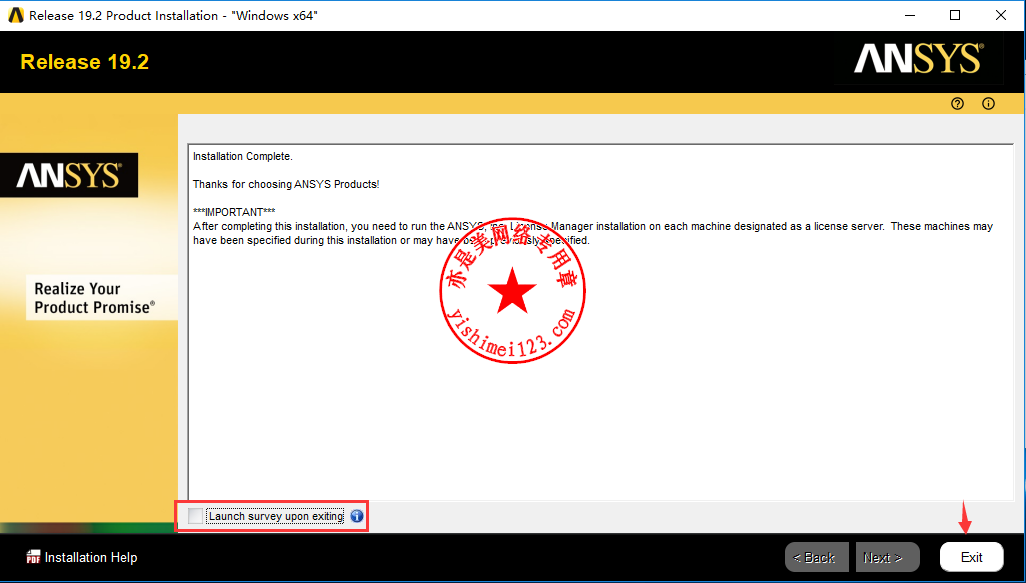Close the Product Installation window
The height and width of the screenshot is (583, 1026).
tap(1000, 15)
